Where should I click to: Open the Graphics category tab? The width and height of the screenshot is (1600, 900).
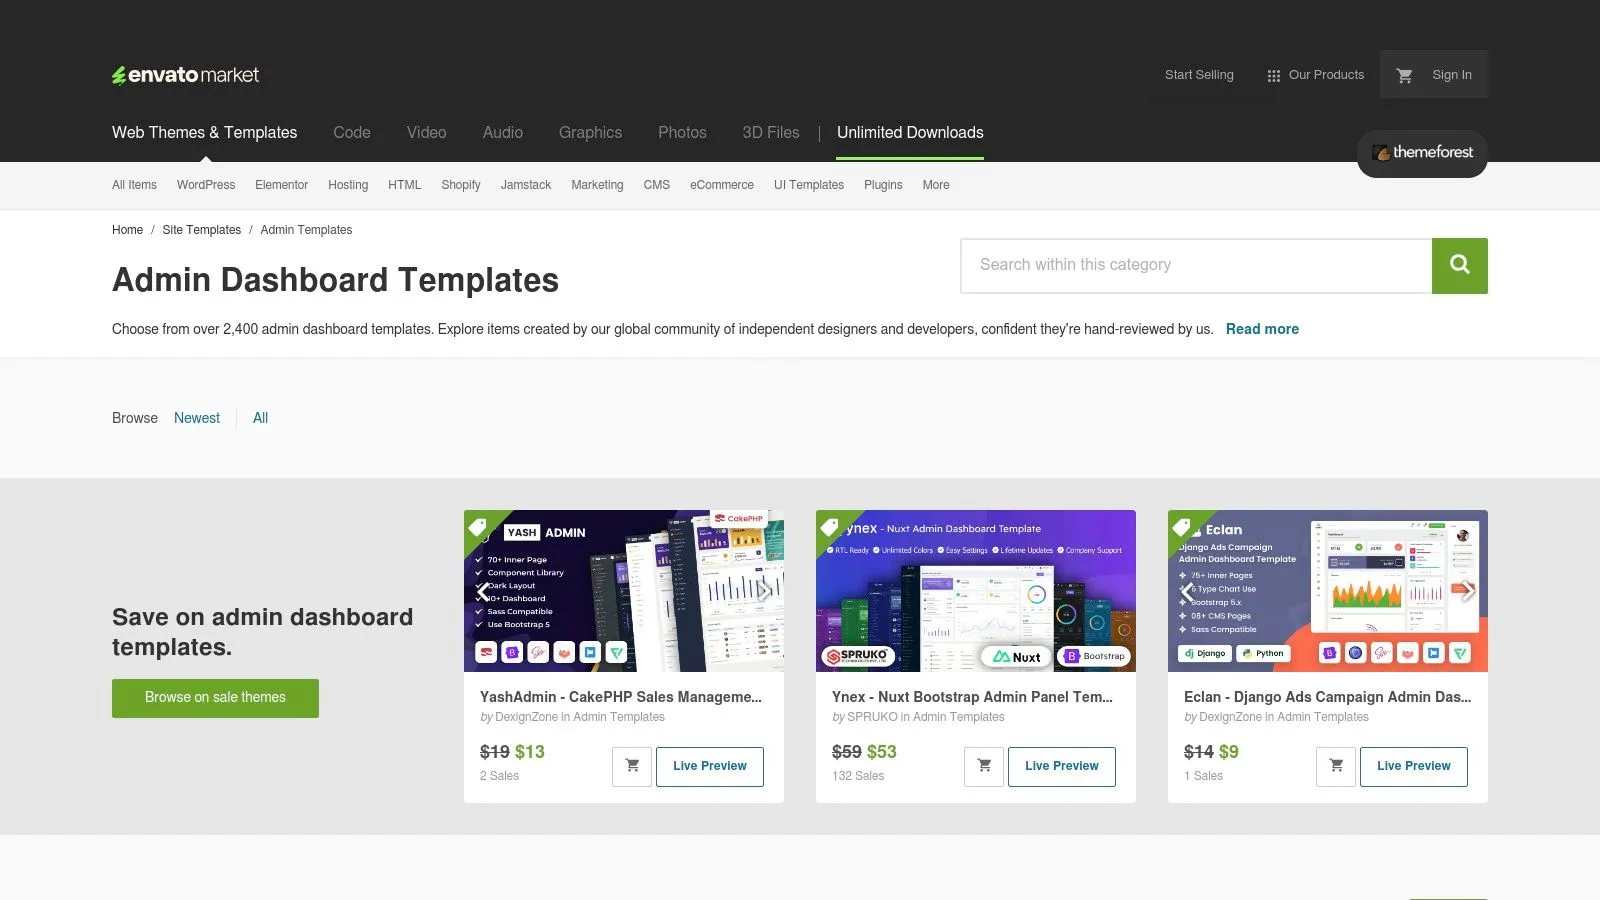(x=590, y=133)
